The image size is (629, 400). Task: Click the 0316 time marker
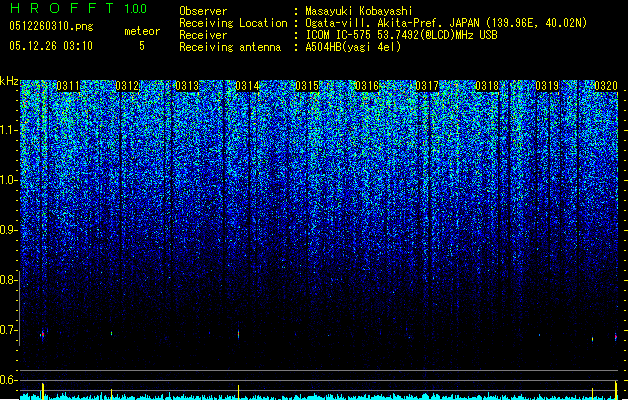coord(367,86)
